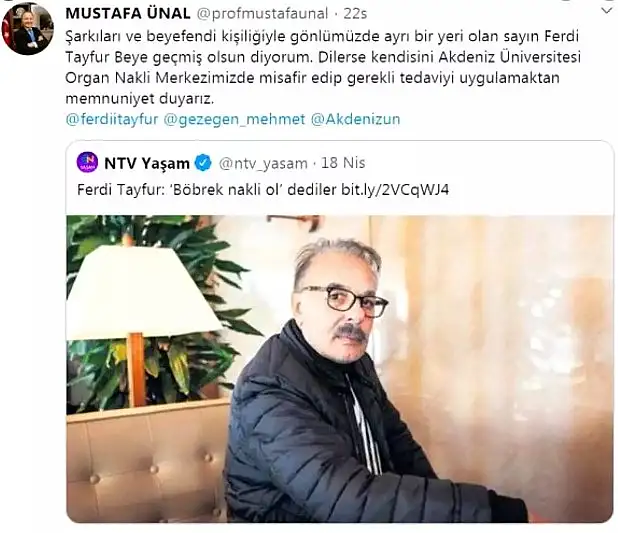Image resolution: width=618 pixels, height=533 pixels.
Task: Click the blue verified badge beside NTV Yaşam
Action: pyautogui.click(x=203, y=163)
